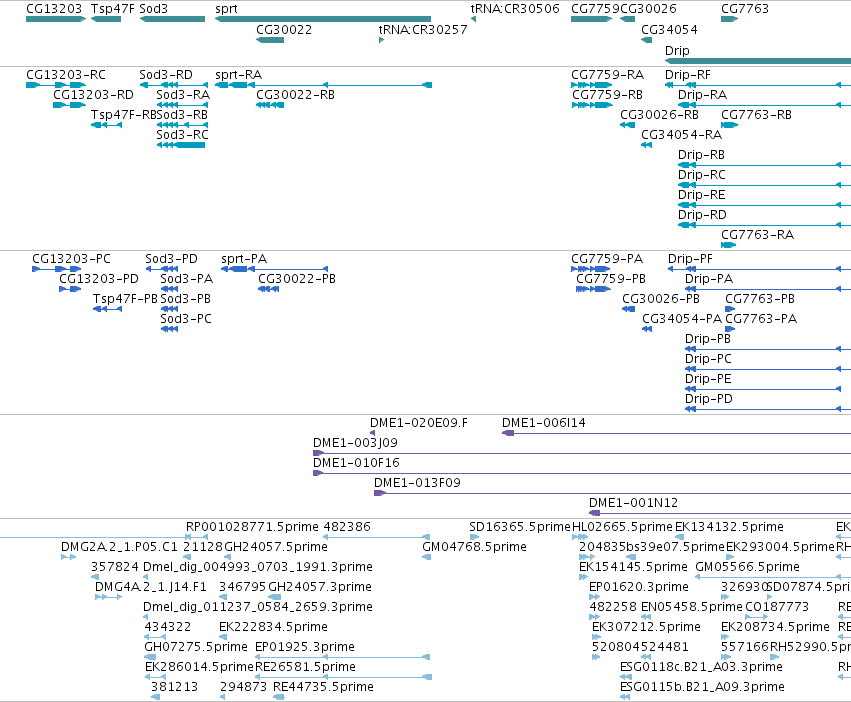The height and width of the screenshot is (702, 851).
Task: Click transcript CG30026-RB
Action: pyautogui.click(x=659, y=115)
